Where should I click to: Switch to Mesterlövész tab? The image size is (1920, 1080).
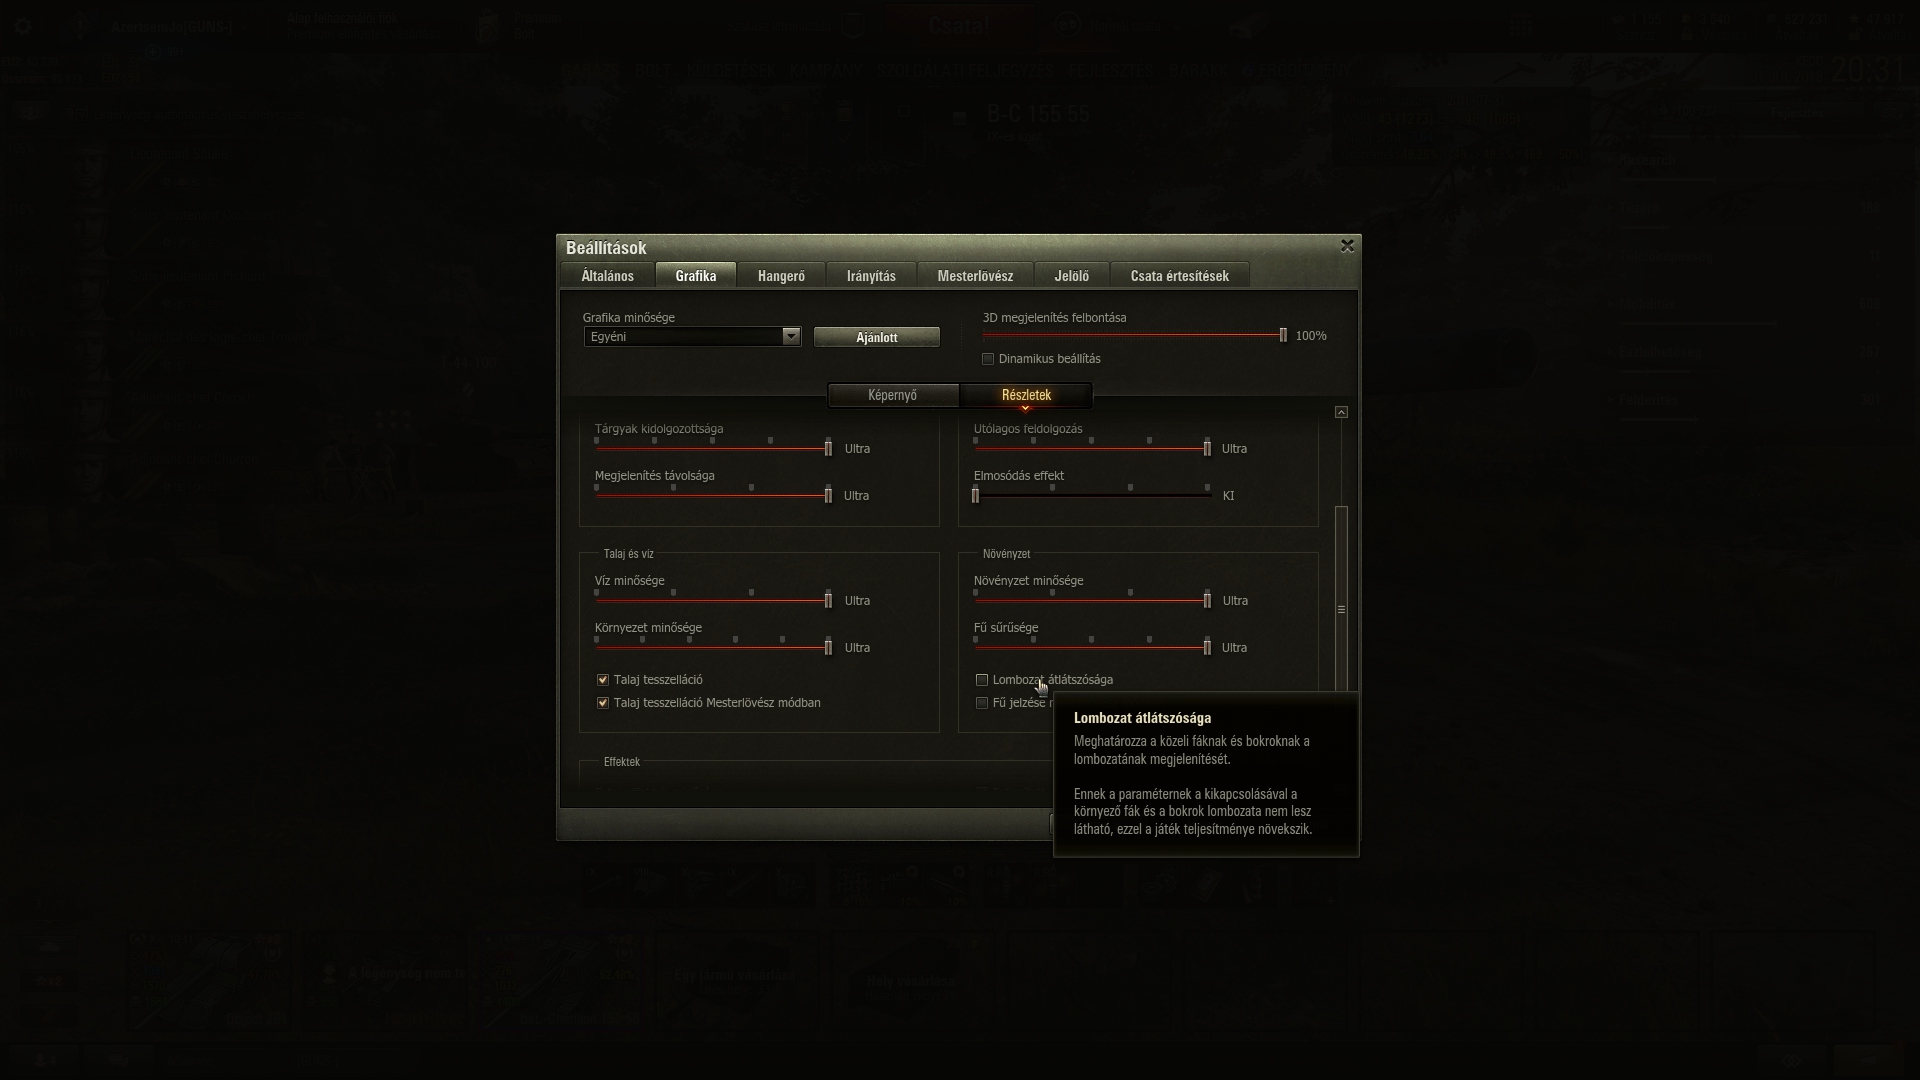[x=975, y=276]
